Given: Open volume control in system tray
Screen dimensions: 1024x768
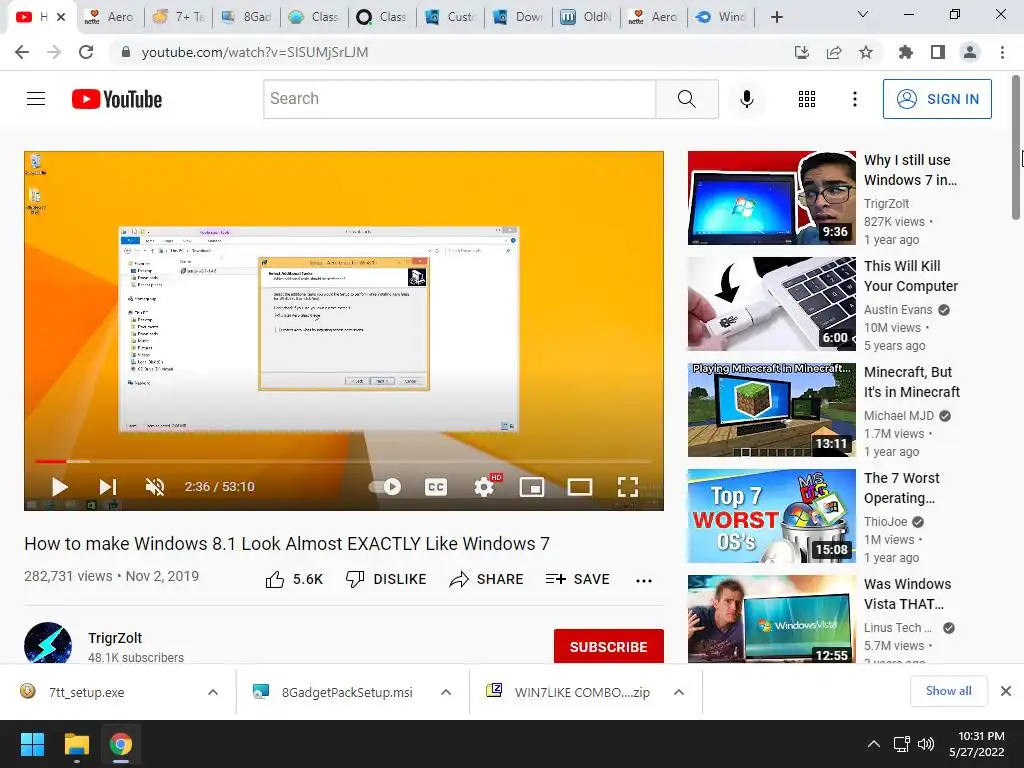Looking at the screenshot, I should [x=925, y=744].
